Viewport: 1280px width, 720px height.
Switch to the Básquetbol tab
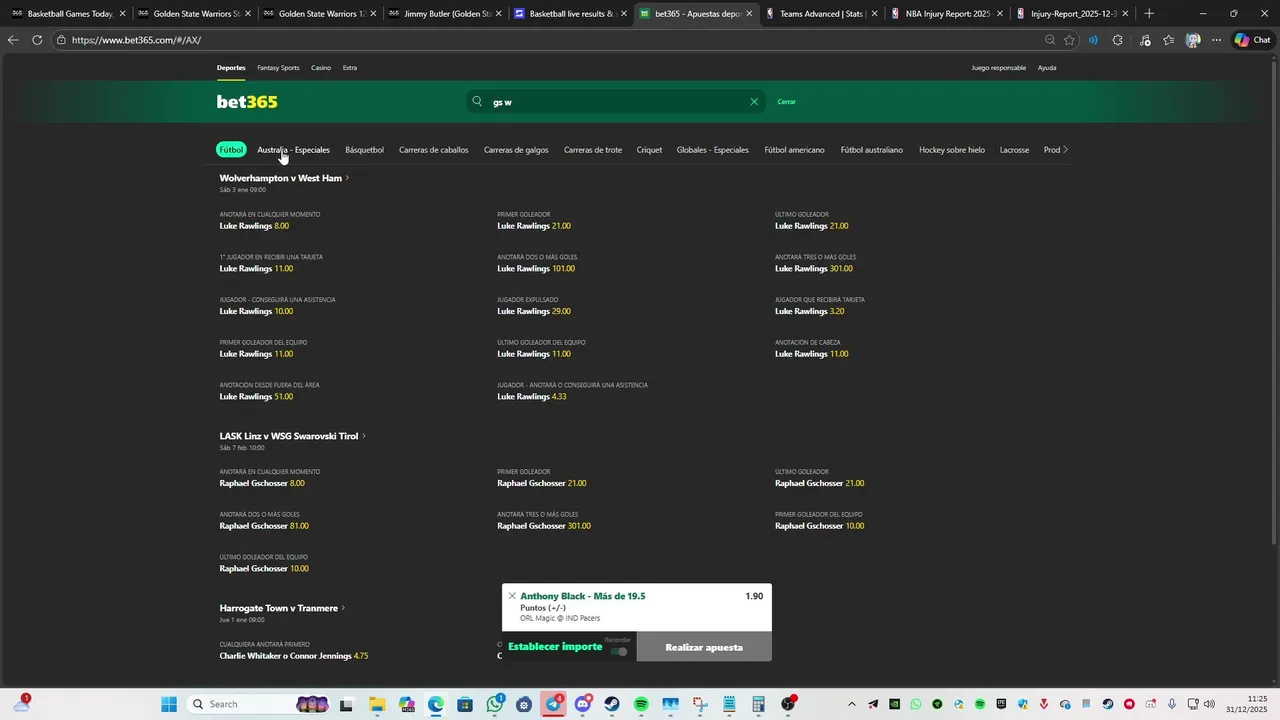(x=364, y=150)
